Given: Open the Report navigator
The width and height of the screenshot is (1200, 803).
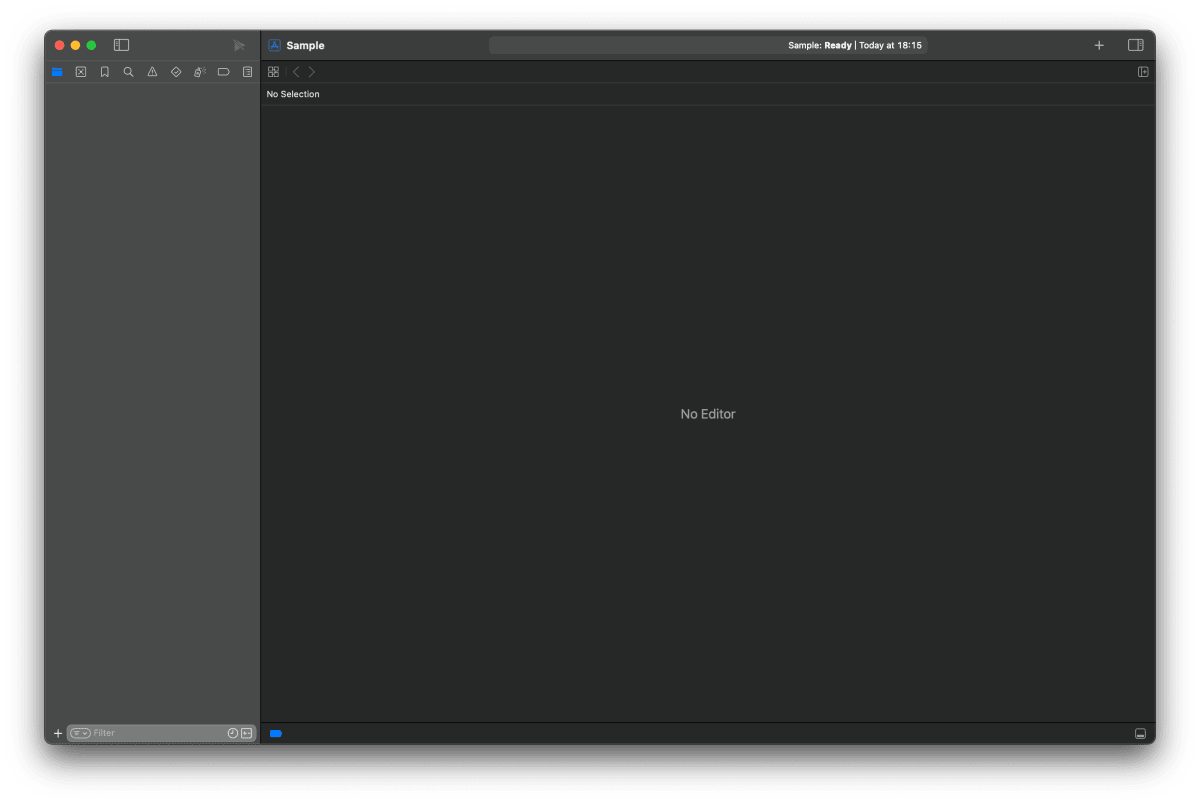Looking at the screenshot, I should point(247,72).
